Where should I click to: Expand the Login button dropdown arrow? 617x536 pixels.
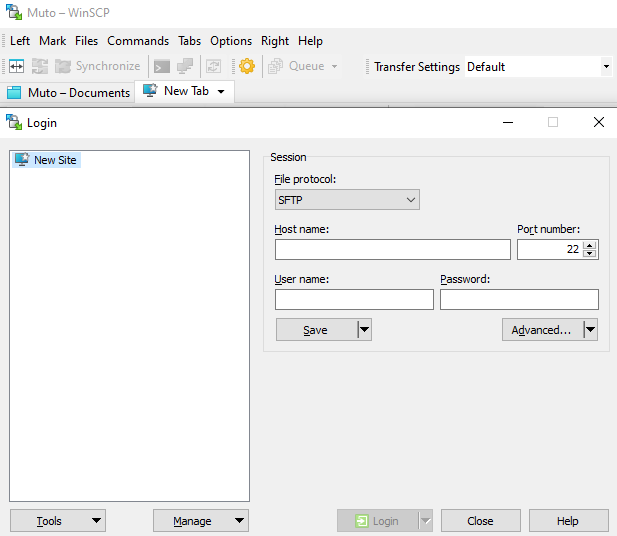[x=426, y=521]
